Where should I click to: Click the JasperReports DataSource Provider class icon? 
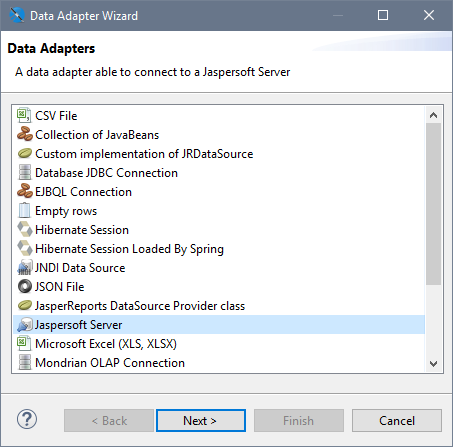24,306
